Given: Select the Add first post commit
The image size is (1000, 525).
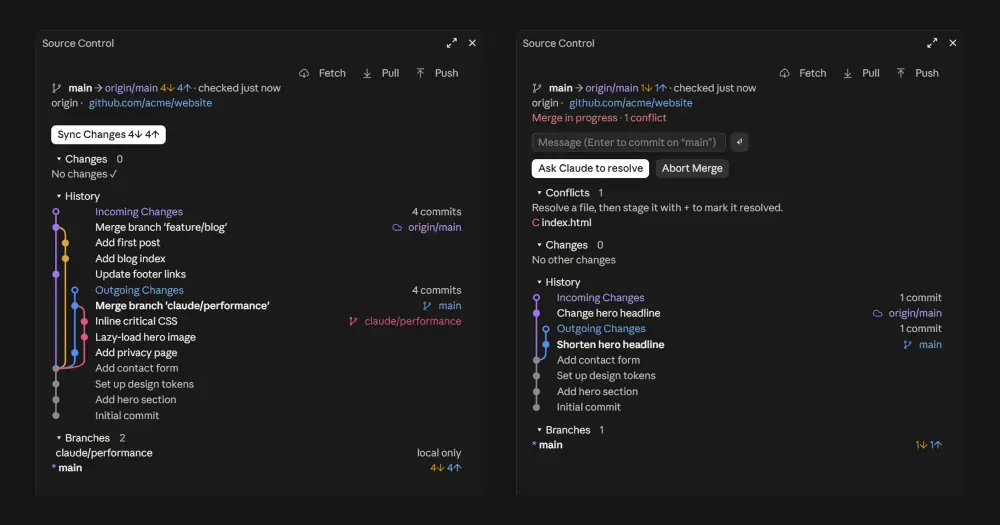Looking at the screenshot, I should pyautogui.click(x=128, y=242).
